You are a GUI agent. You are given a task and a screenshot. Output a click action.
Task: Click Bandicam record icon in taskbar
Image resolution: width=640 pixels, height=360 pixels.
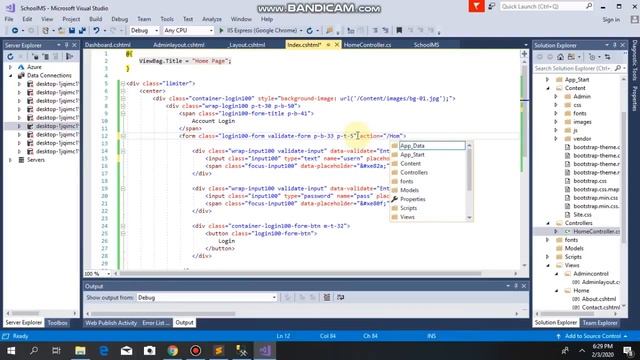point(196,351)
